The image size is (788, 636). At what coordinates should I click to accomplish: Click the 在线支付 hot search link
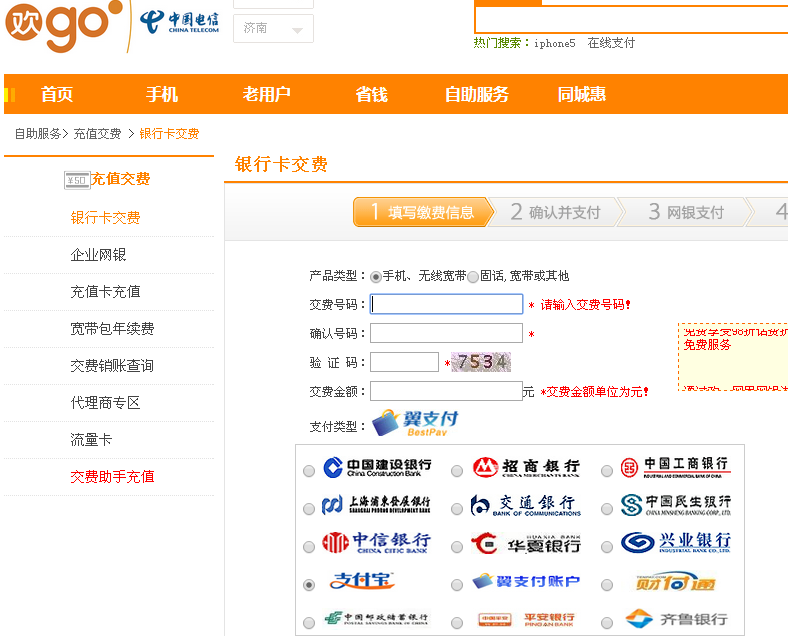(x=611, y=43)
